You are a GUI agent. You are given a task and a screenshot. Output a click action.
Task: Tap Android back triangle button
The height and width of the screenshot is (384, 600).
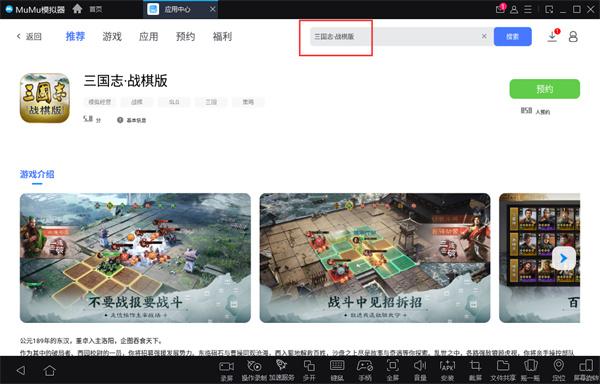coord(21,370)
